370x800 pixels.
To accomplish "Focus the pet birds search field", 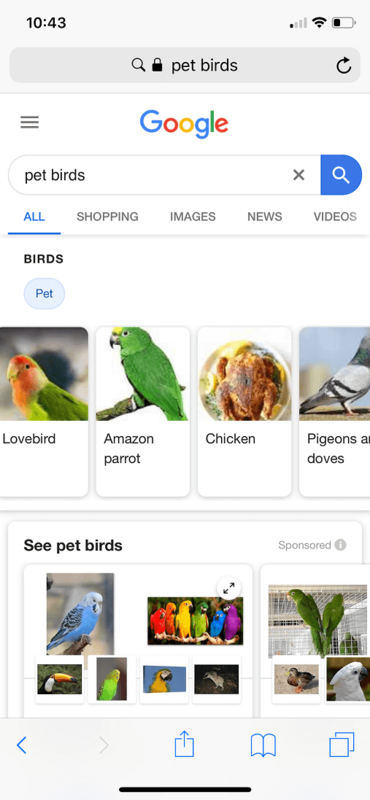I will click(153, 175).
